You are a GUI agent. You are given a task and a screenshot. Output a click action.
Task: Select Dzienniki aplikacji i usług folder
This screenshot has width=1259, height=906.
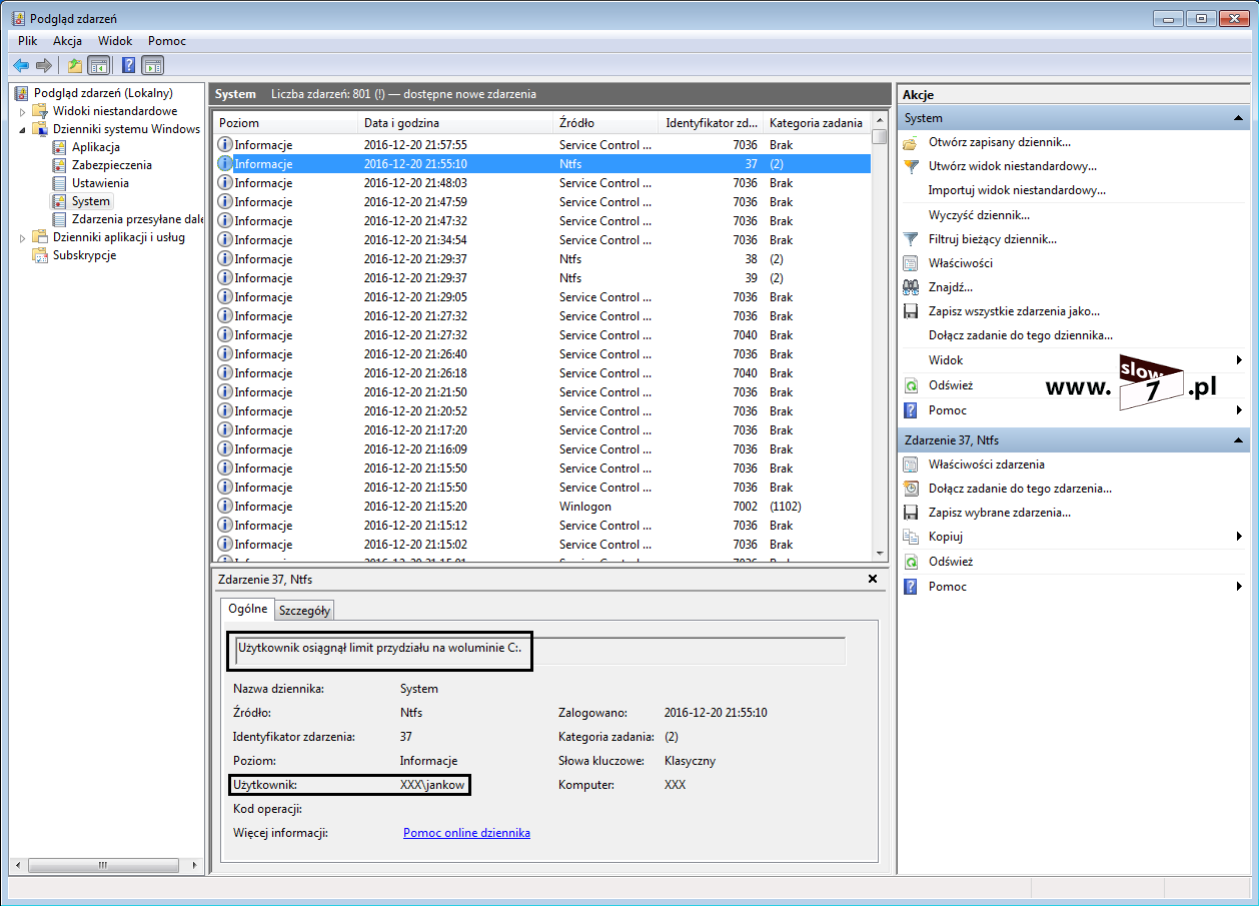click(x=119, y=237)
